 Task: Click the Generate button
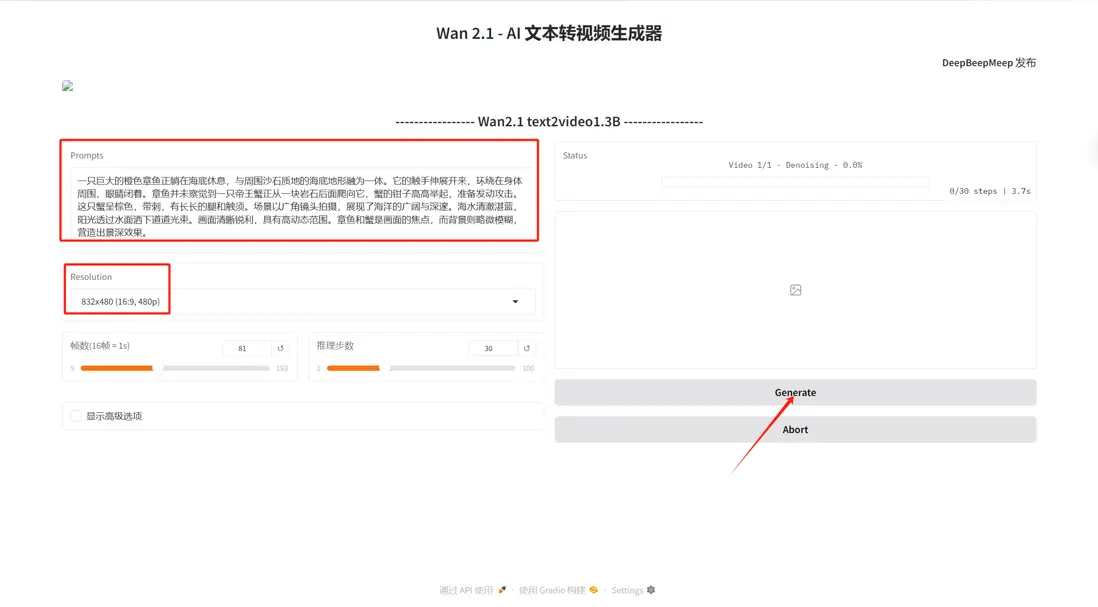(795, 392)
